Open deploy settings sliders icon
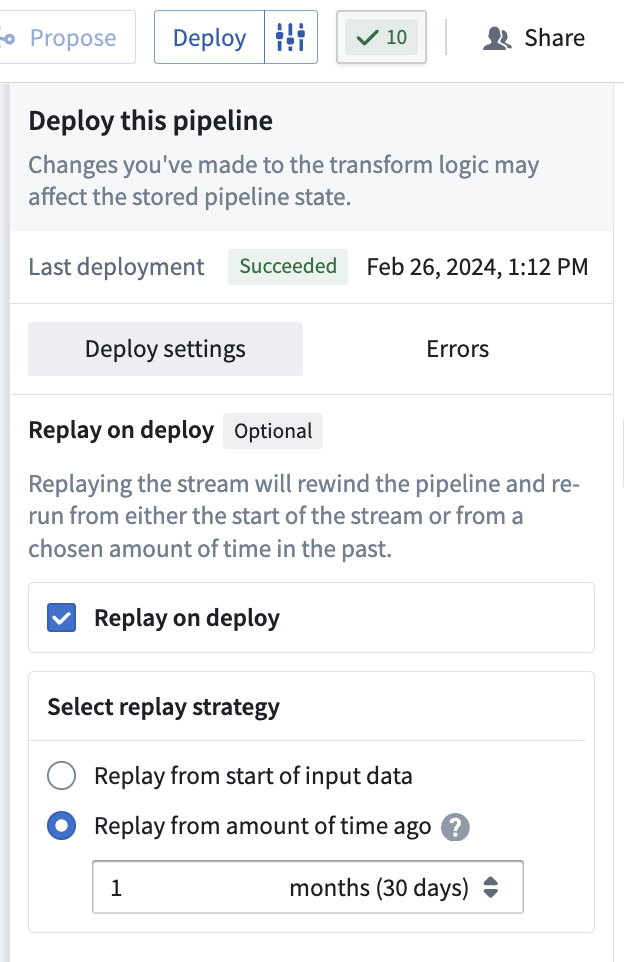The image size is (624, 962). tap(291, 37)
